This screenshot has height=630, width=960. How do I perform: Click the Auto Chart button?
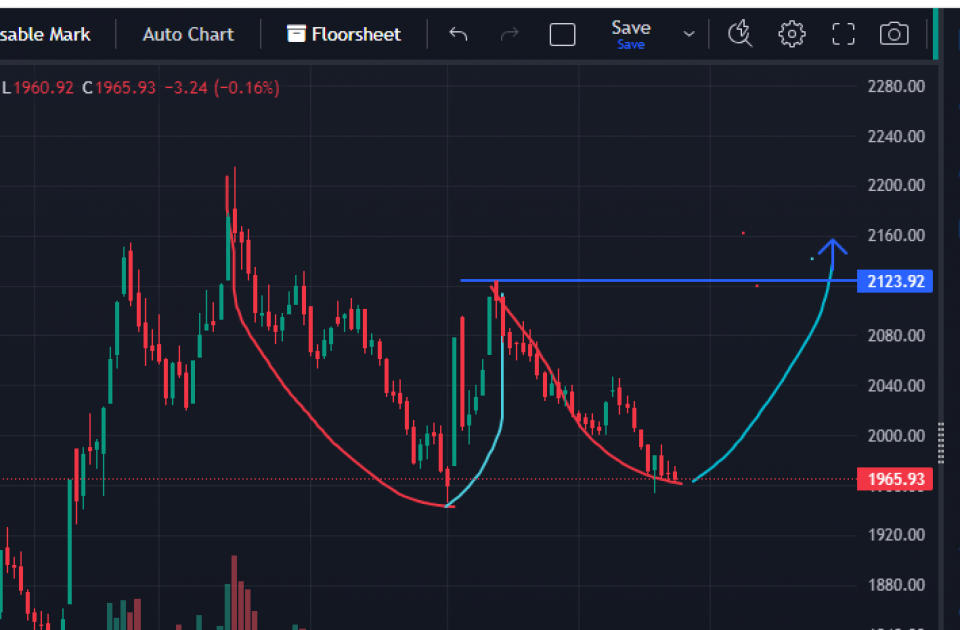pyautogui.click(x=188, y=34)
